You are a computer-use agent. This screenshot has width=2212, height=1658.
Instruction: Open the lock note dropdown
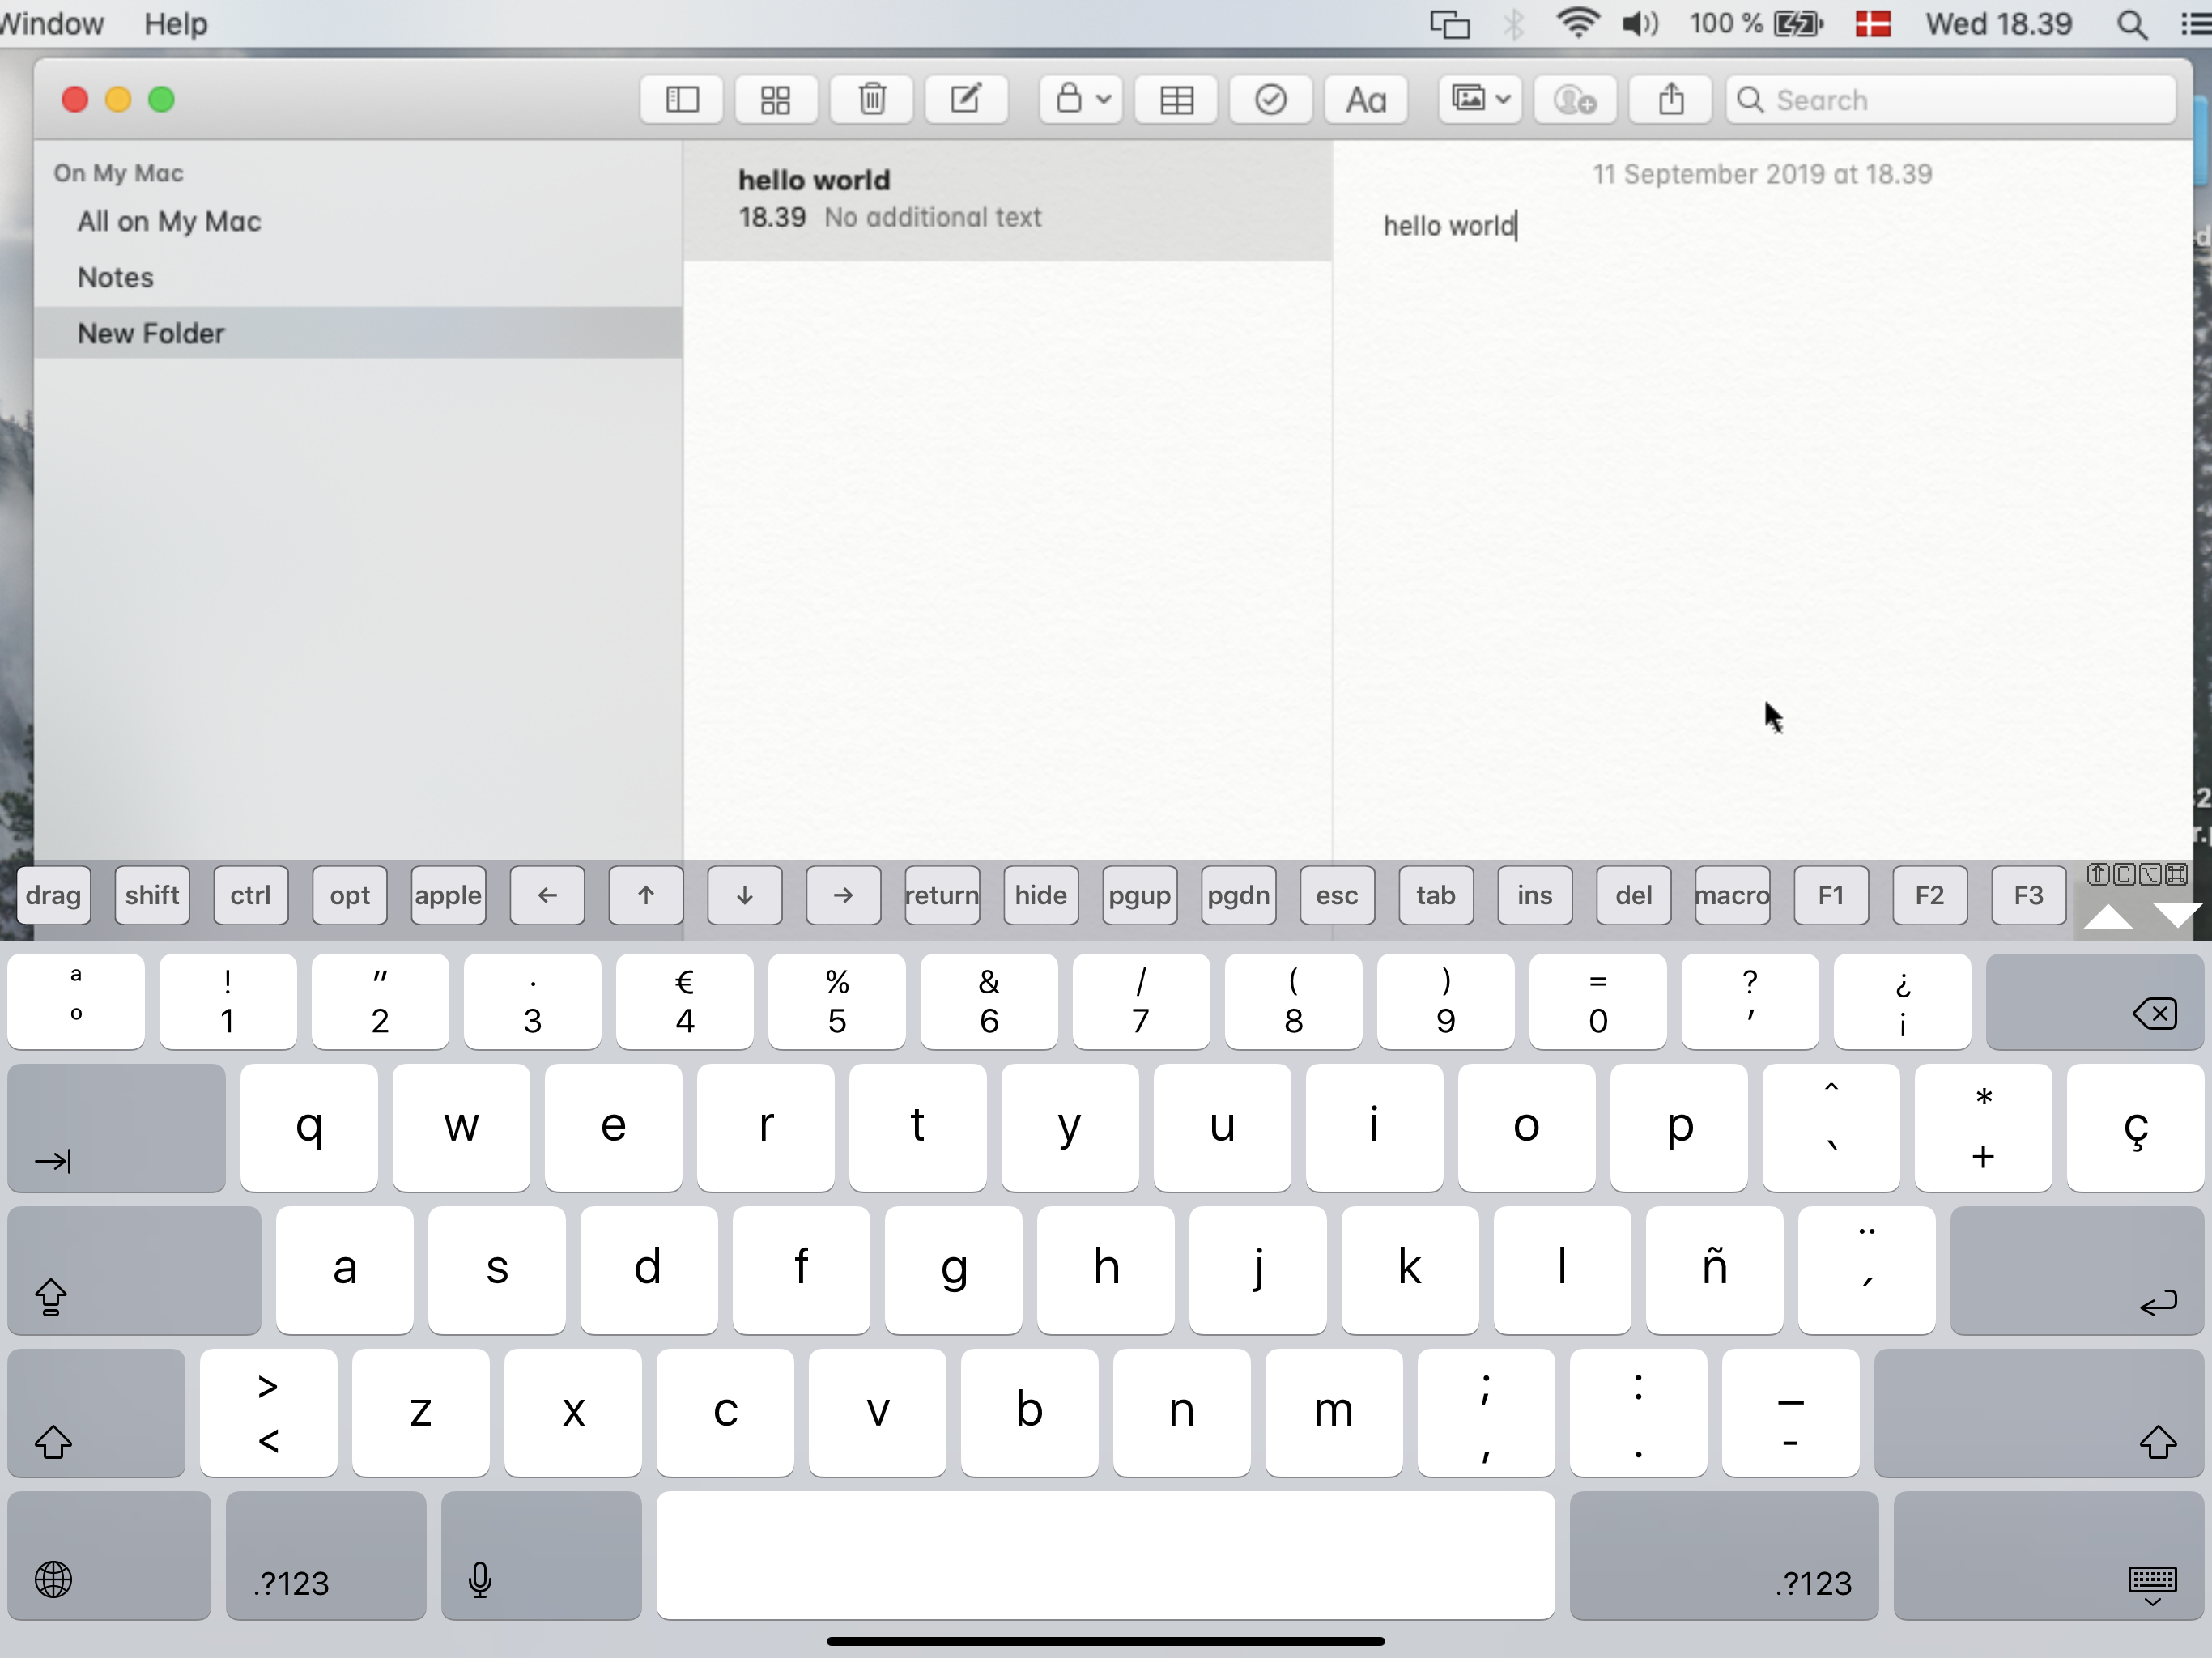pyautogui.click(x=1082, y=100)
